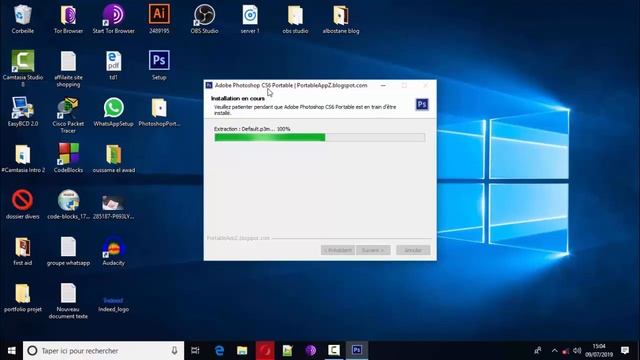Select the server 1 desktop icon
The image size is (640, 360).
250,19
